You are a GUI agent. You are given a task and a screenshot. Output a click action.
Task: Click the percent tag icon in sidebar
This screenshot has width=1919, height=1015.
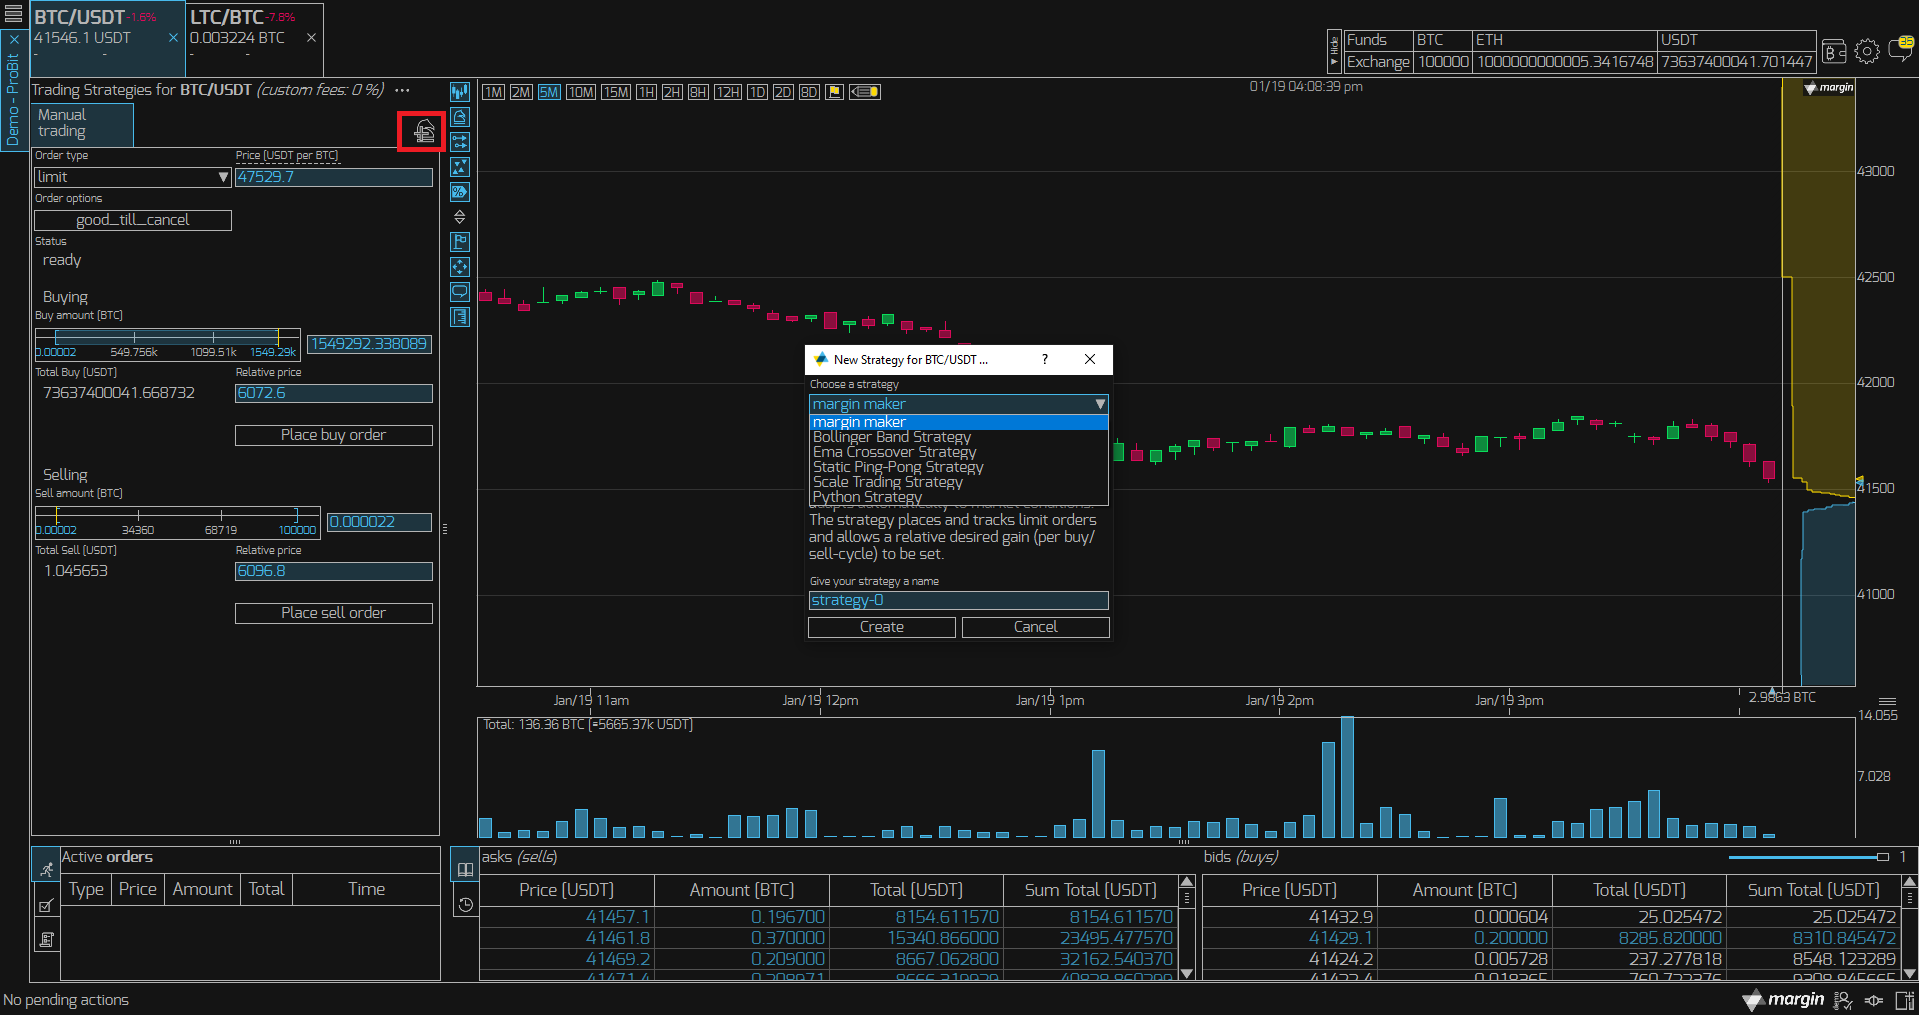coord(460,192)
